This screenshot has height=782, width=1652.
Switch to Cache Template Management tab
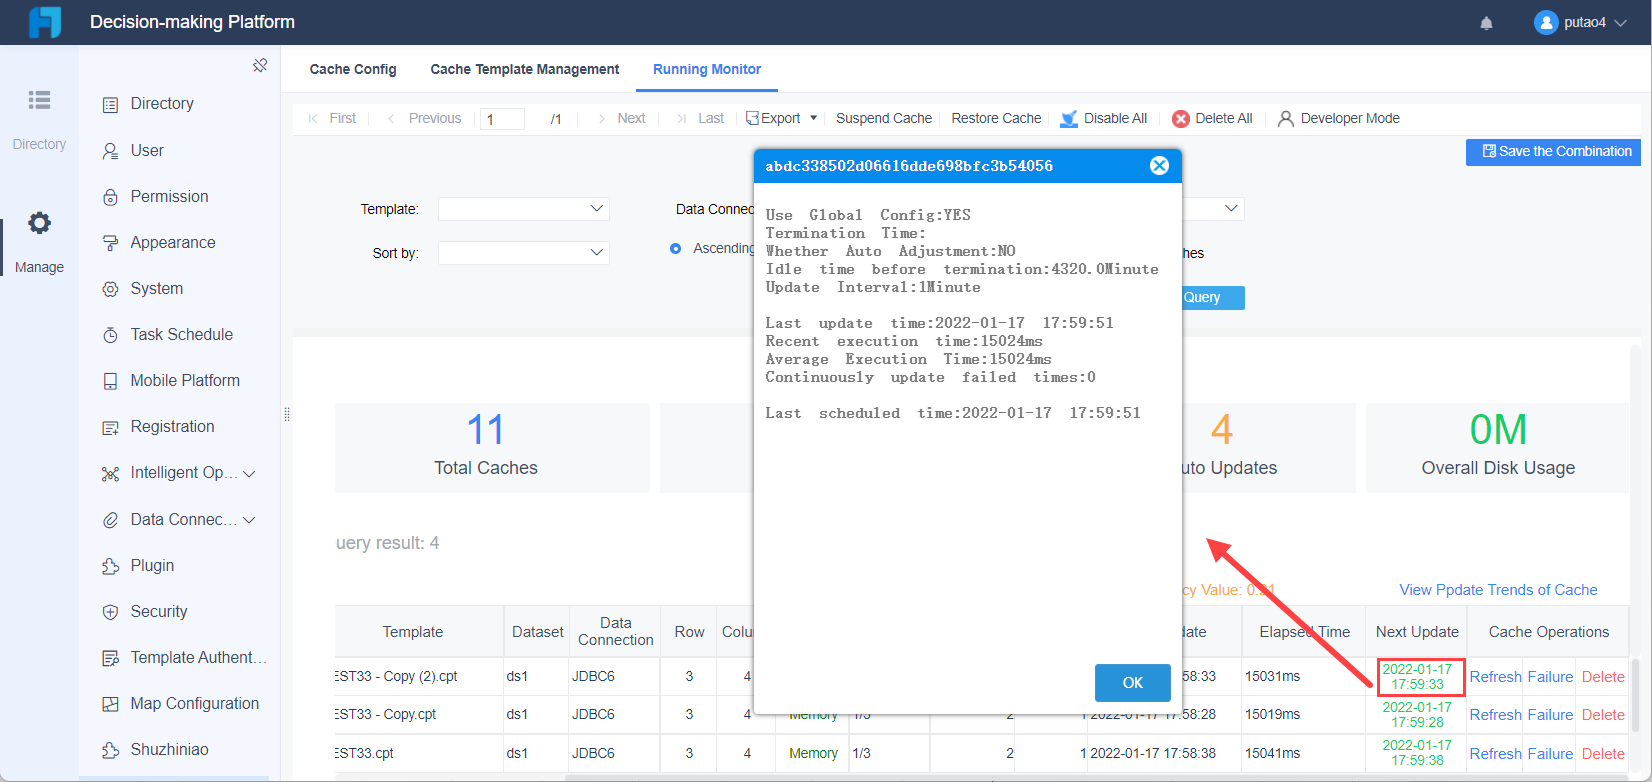pos(525,69)
